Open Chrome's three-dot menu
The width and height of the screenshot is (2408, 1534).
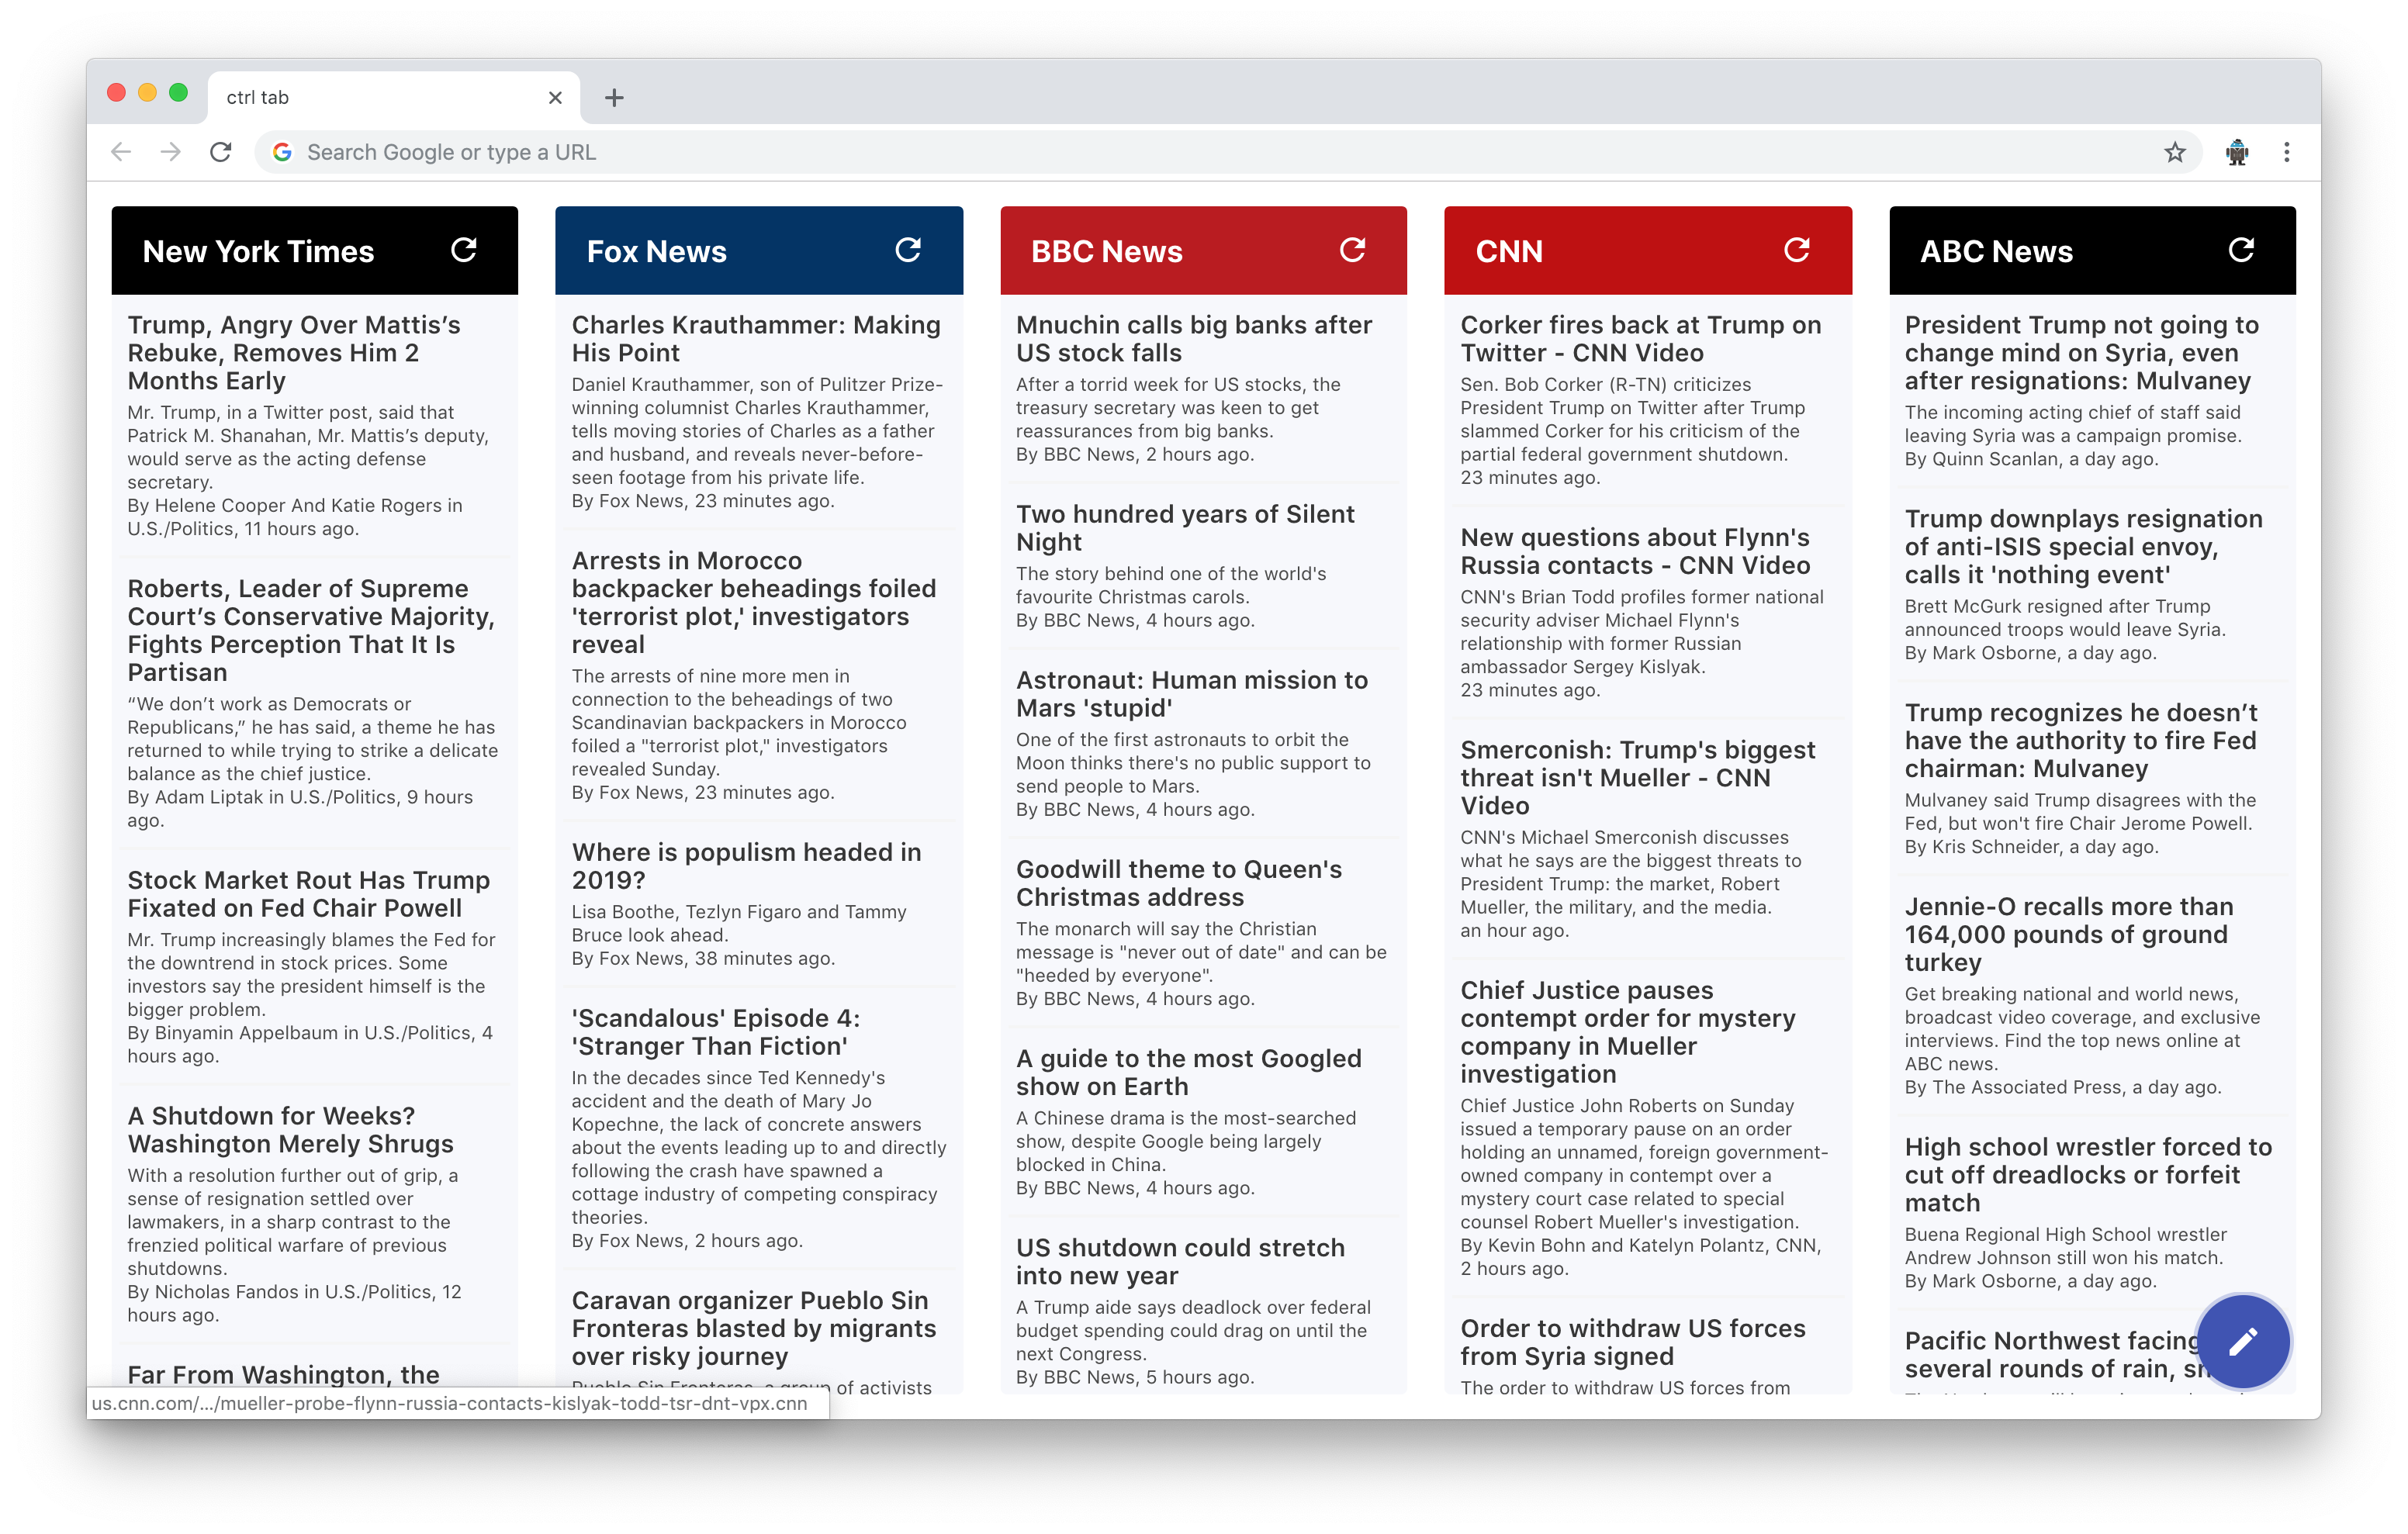[x=2286, y=152]
